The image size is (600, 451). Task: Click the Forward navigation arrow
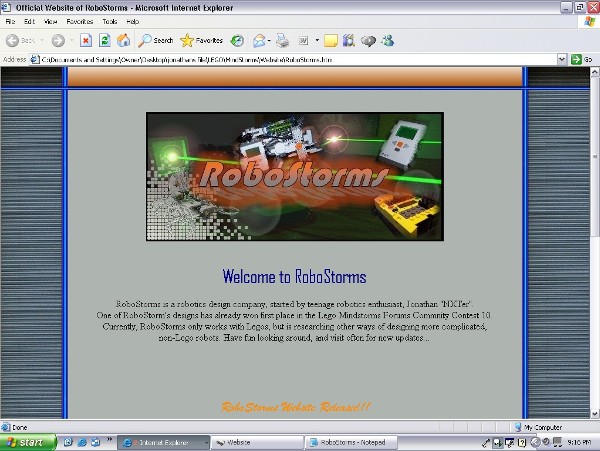coord(58,40)
